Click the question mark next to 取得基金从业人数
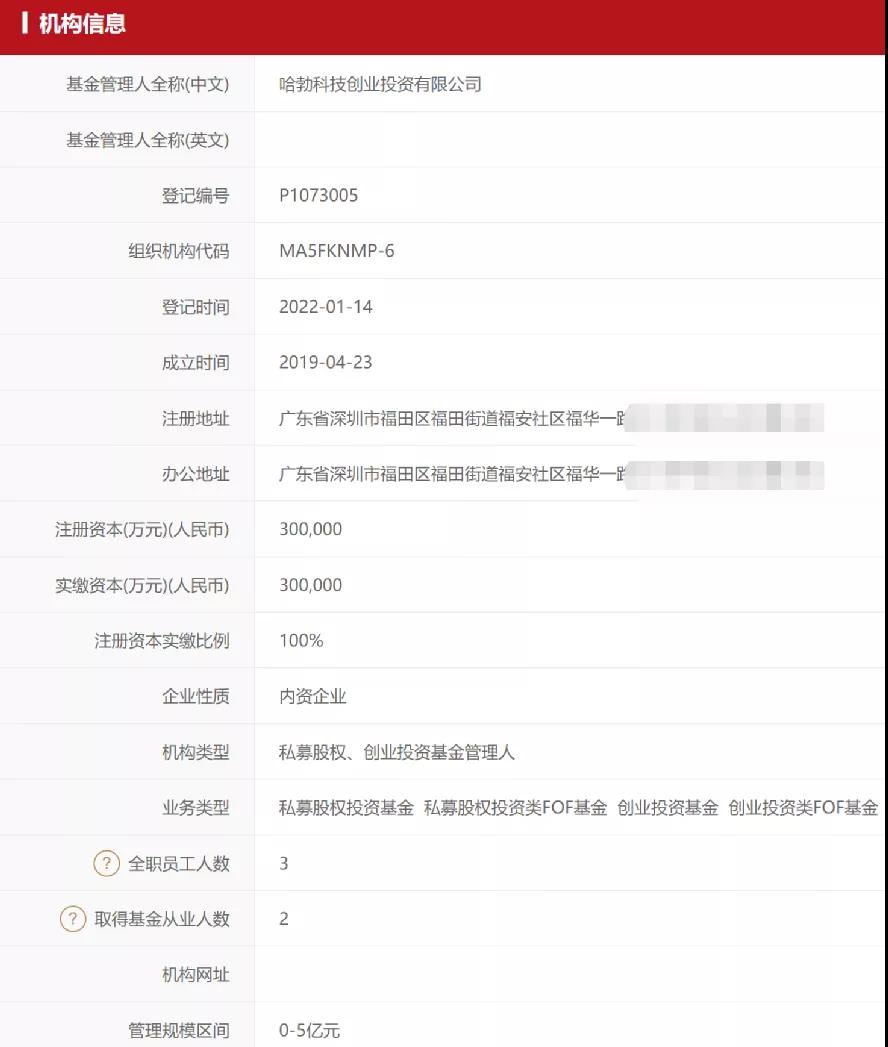Image resolution: width=888 pixels, height=1047 pixels. pos(73,919)
